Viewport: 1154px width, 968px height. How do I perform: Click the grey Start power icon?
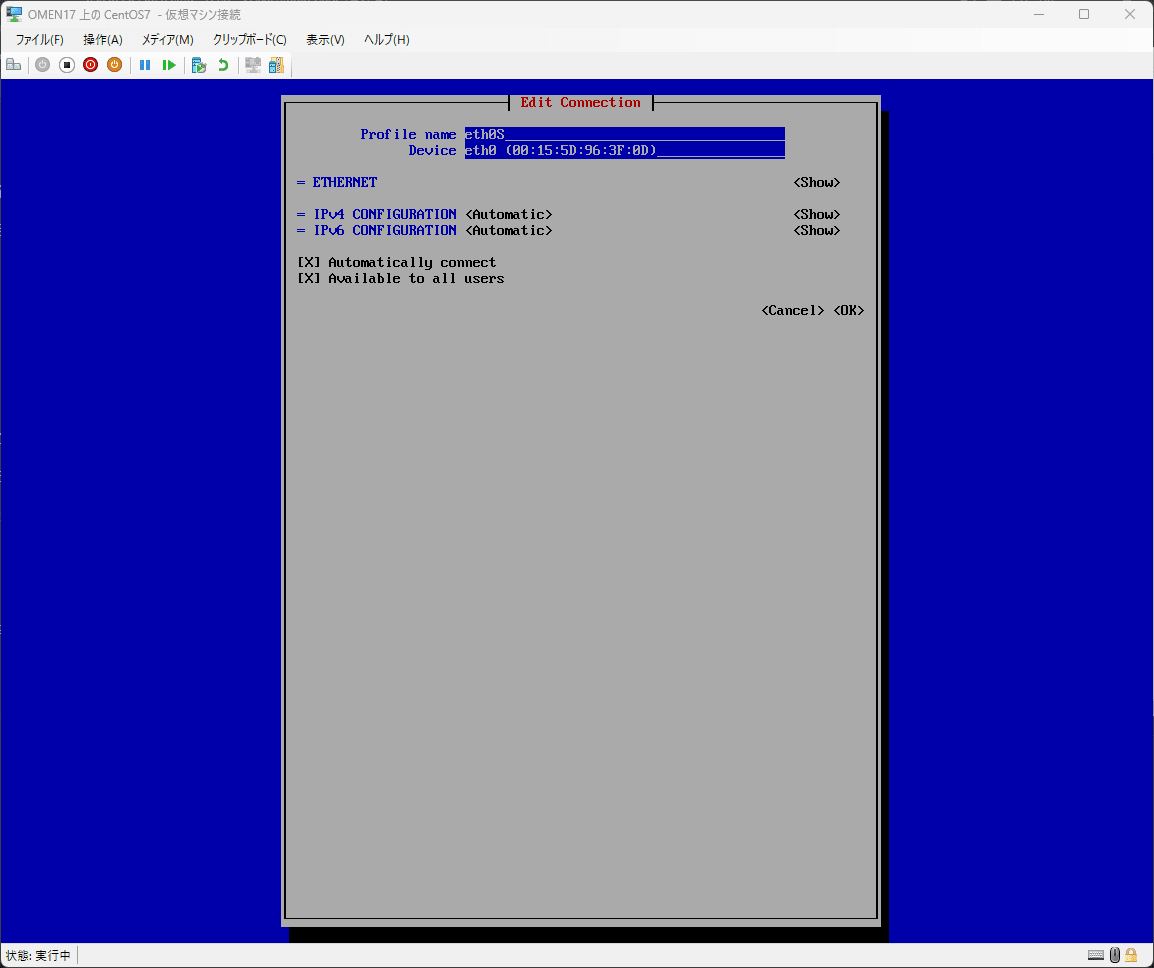43,65
